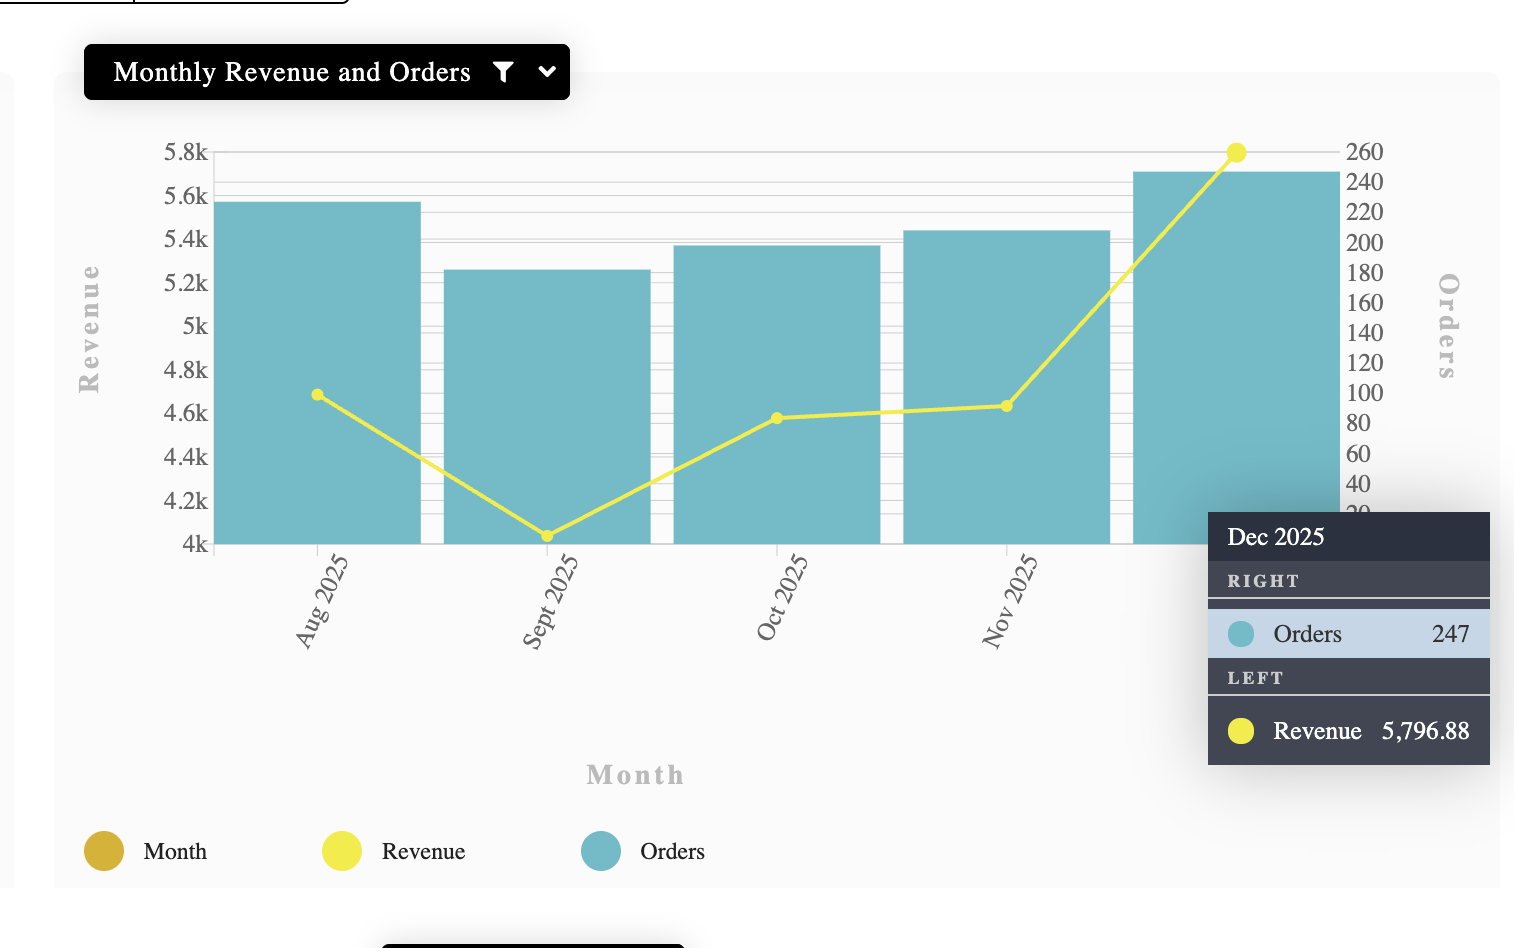Select the Sept 2025 orders bar
Image resolution: width=1514 pixels, height=948 pixels.
point(547,407)
